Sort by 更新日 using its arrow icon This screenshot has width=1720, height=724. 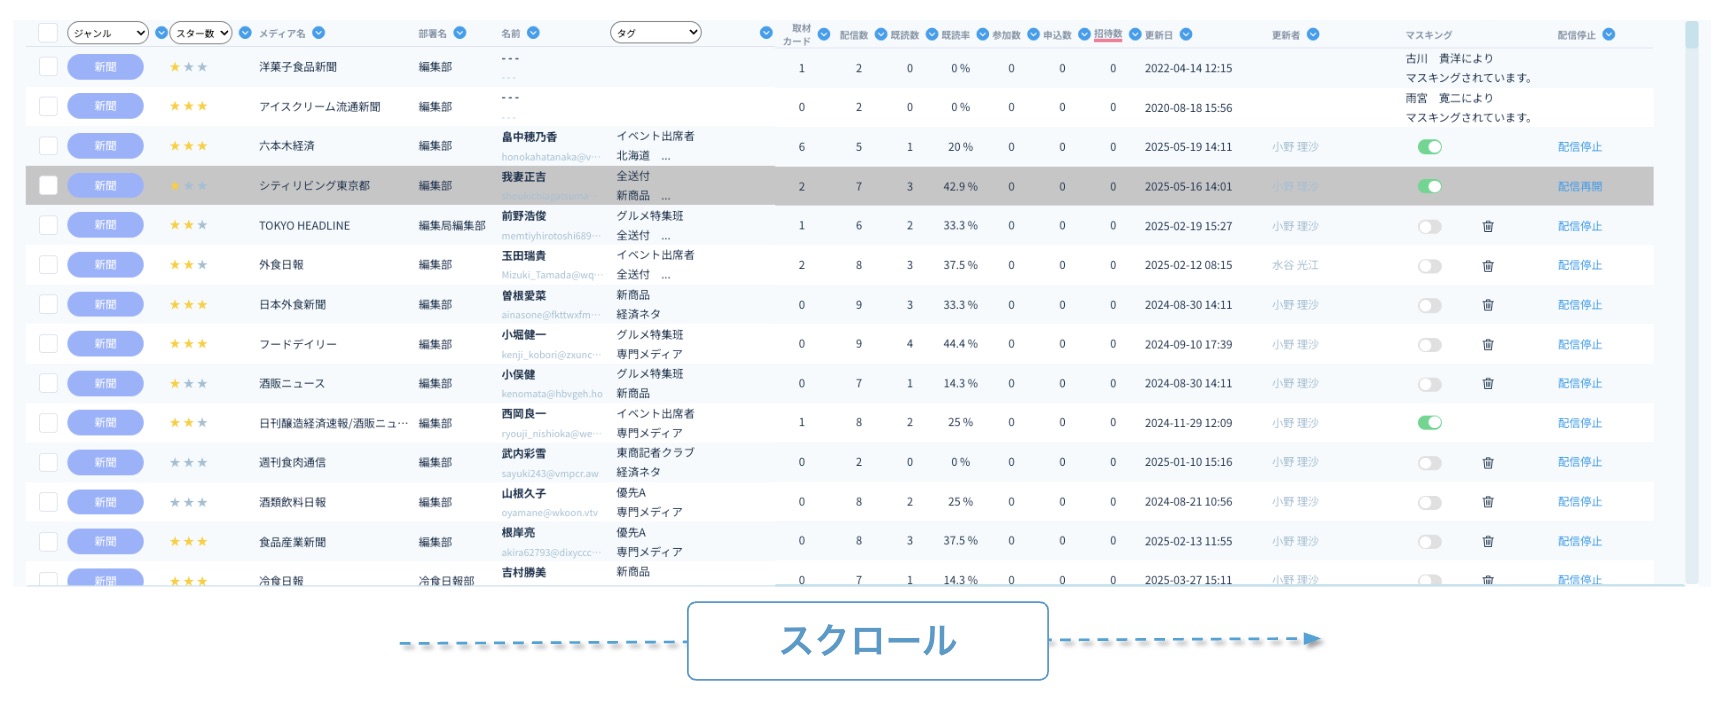(x=1186, y=34)
